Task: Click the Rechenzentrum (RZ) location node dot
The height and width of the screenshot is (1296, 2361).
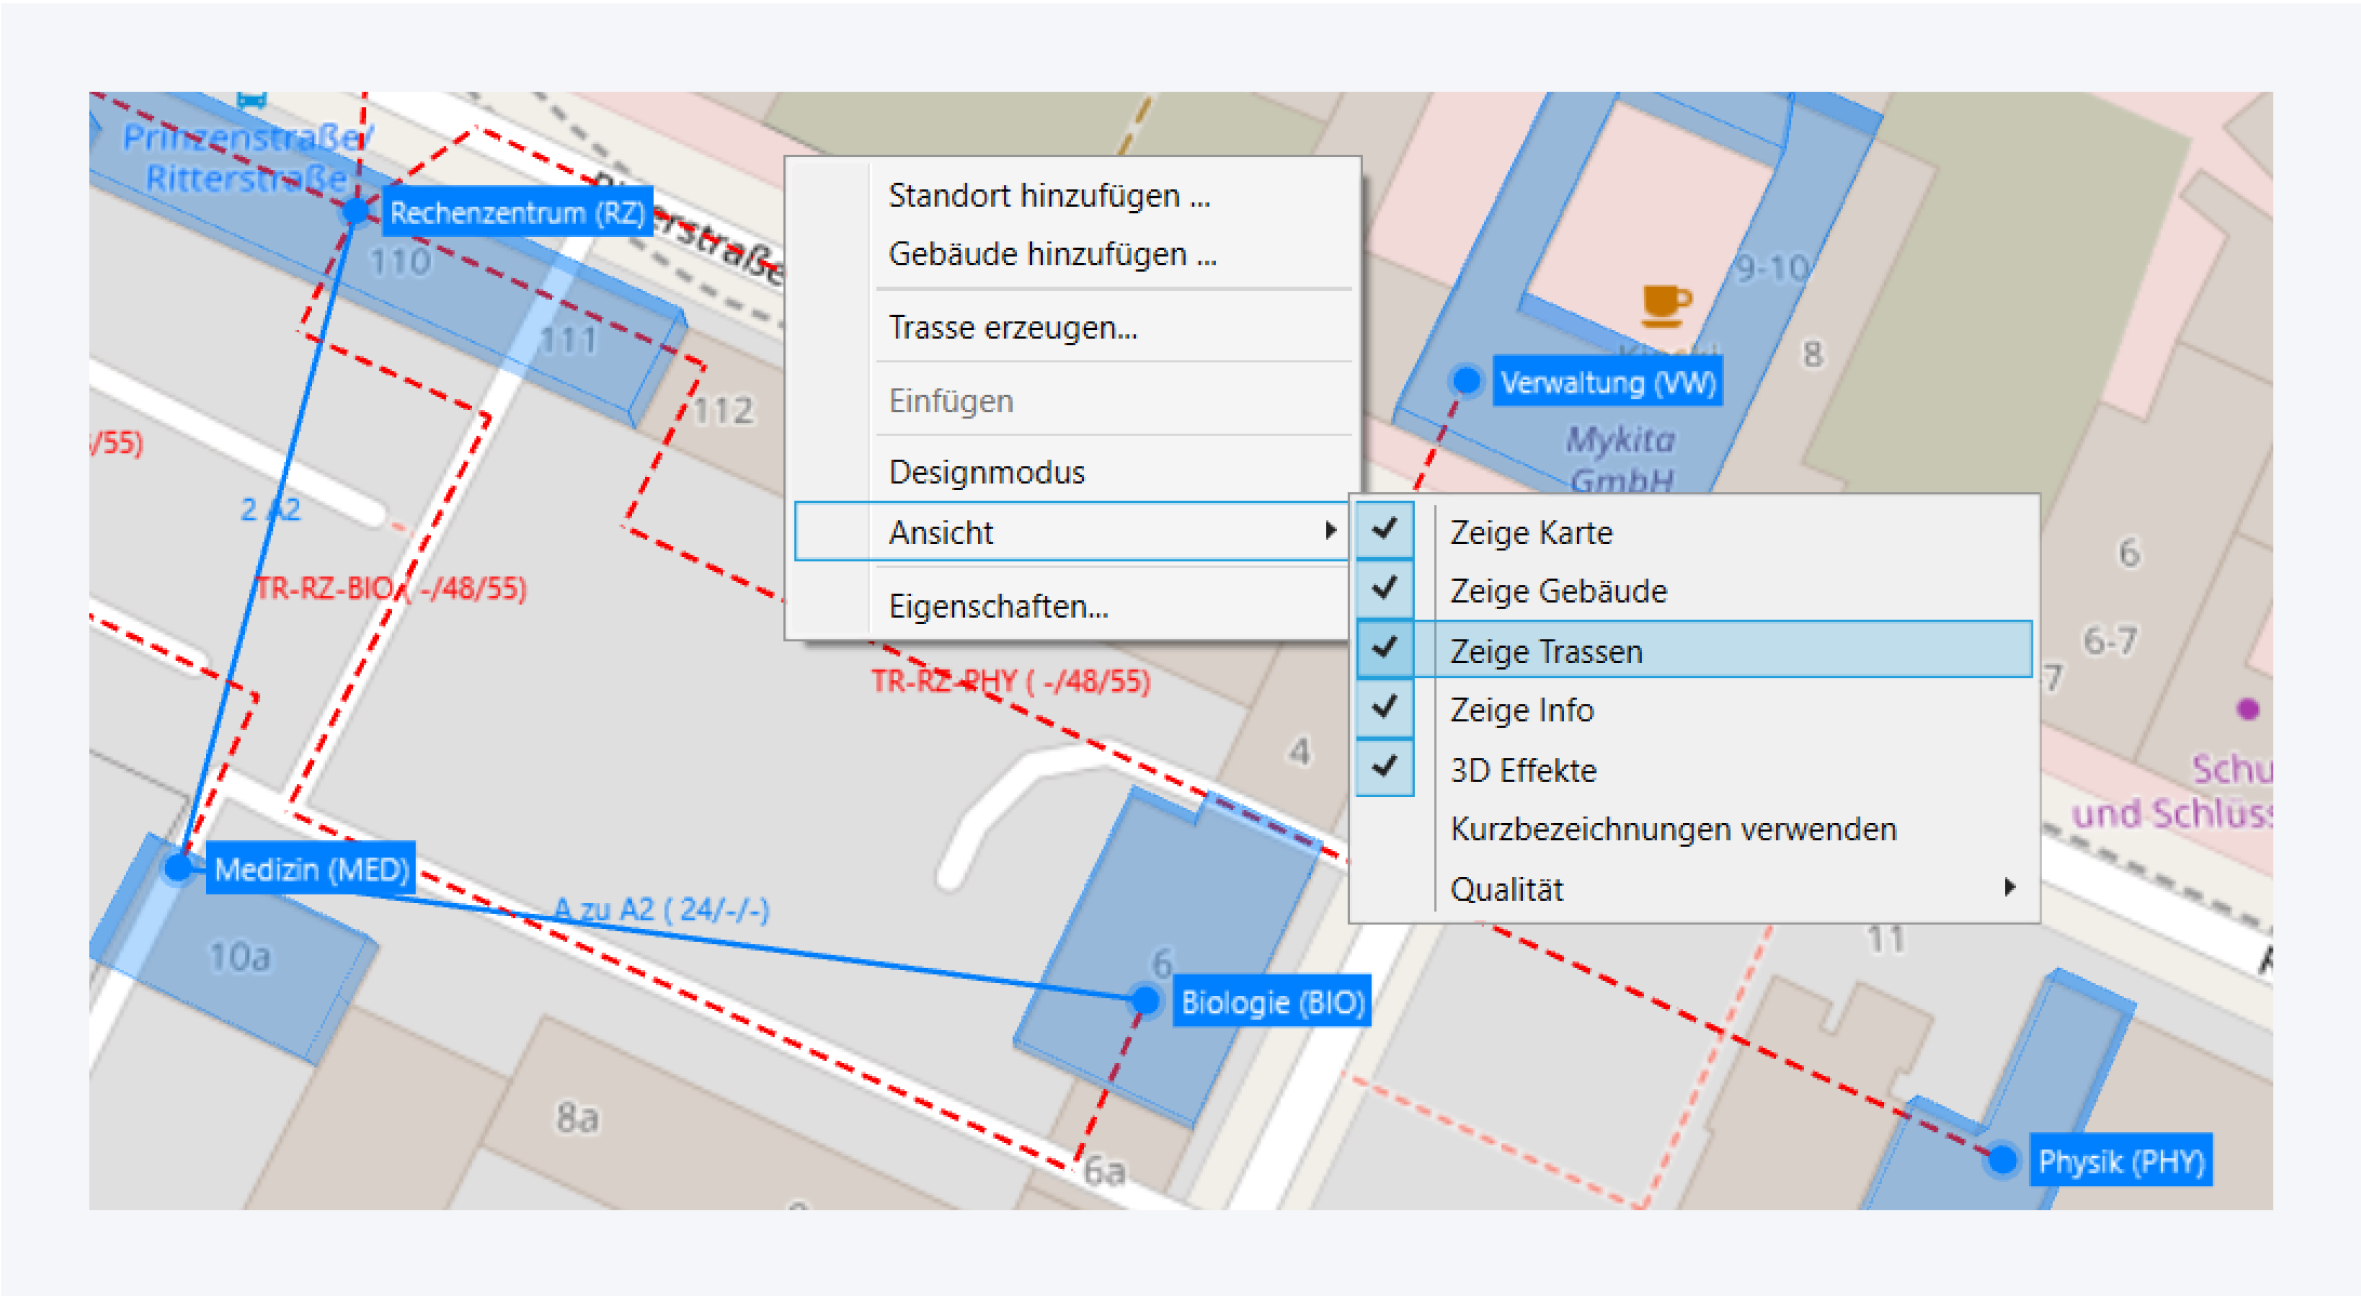Action: pyautogui.click(x=357, y=211)
